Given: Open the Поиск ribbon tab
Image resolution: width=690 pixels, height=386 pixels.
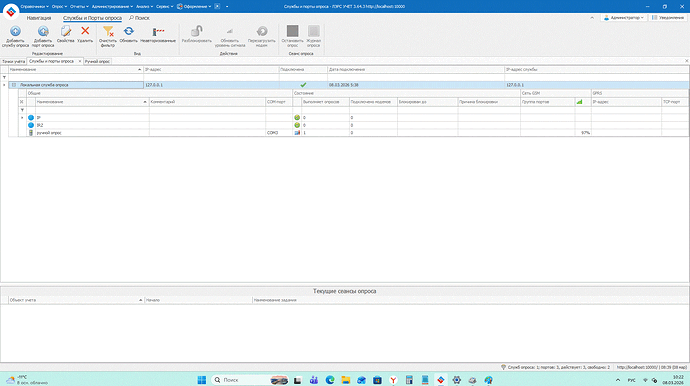Looking at the screenshot, I should (139, 18).
